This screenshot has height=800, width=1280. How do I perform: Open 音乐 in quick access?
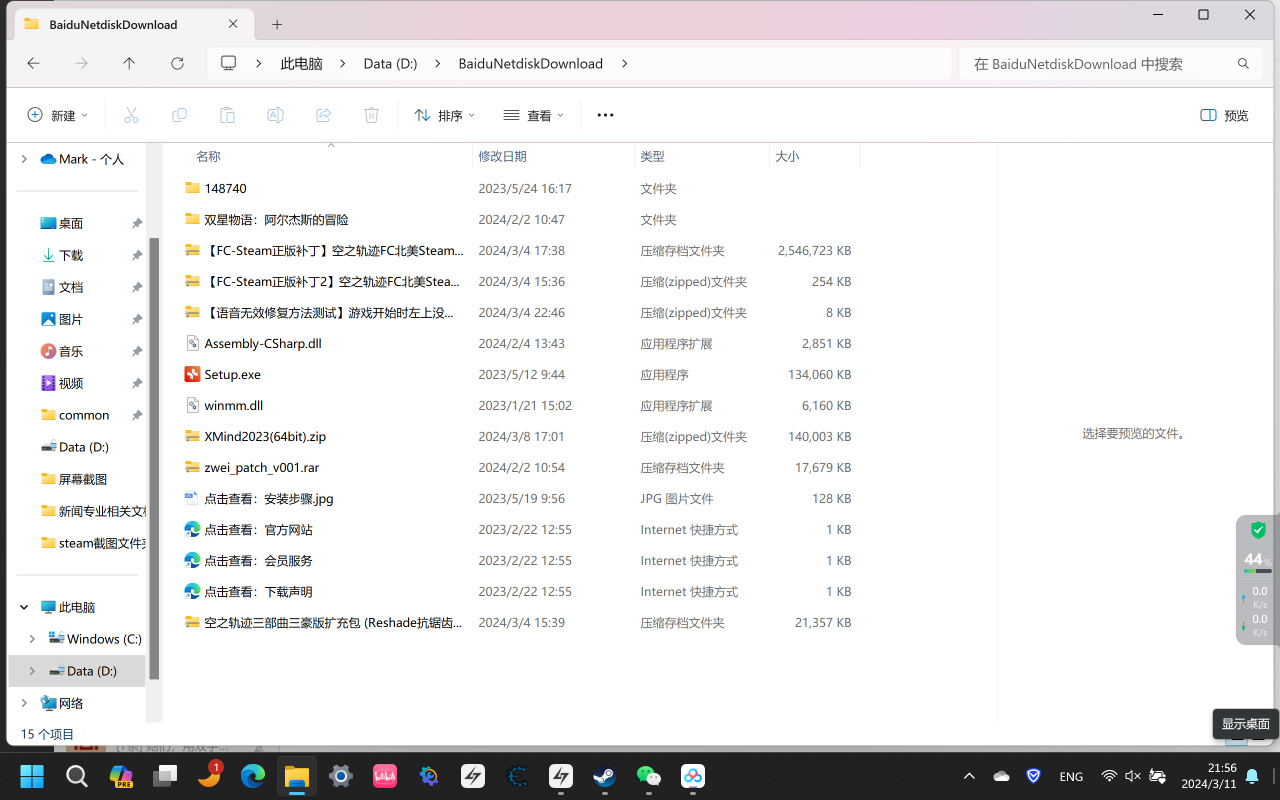coord(70,351)
